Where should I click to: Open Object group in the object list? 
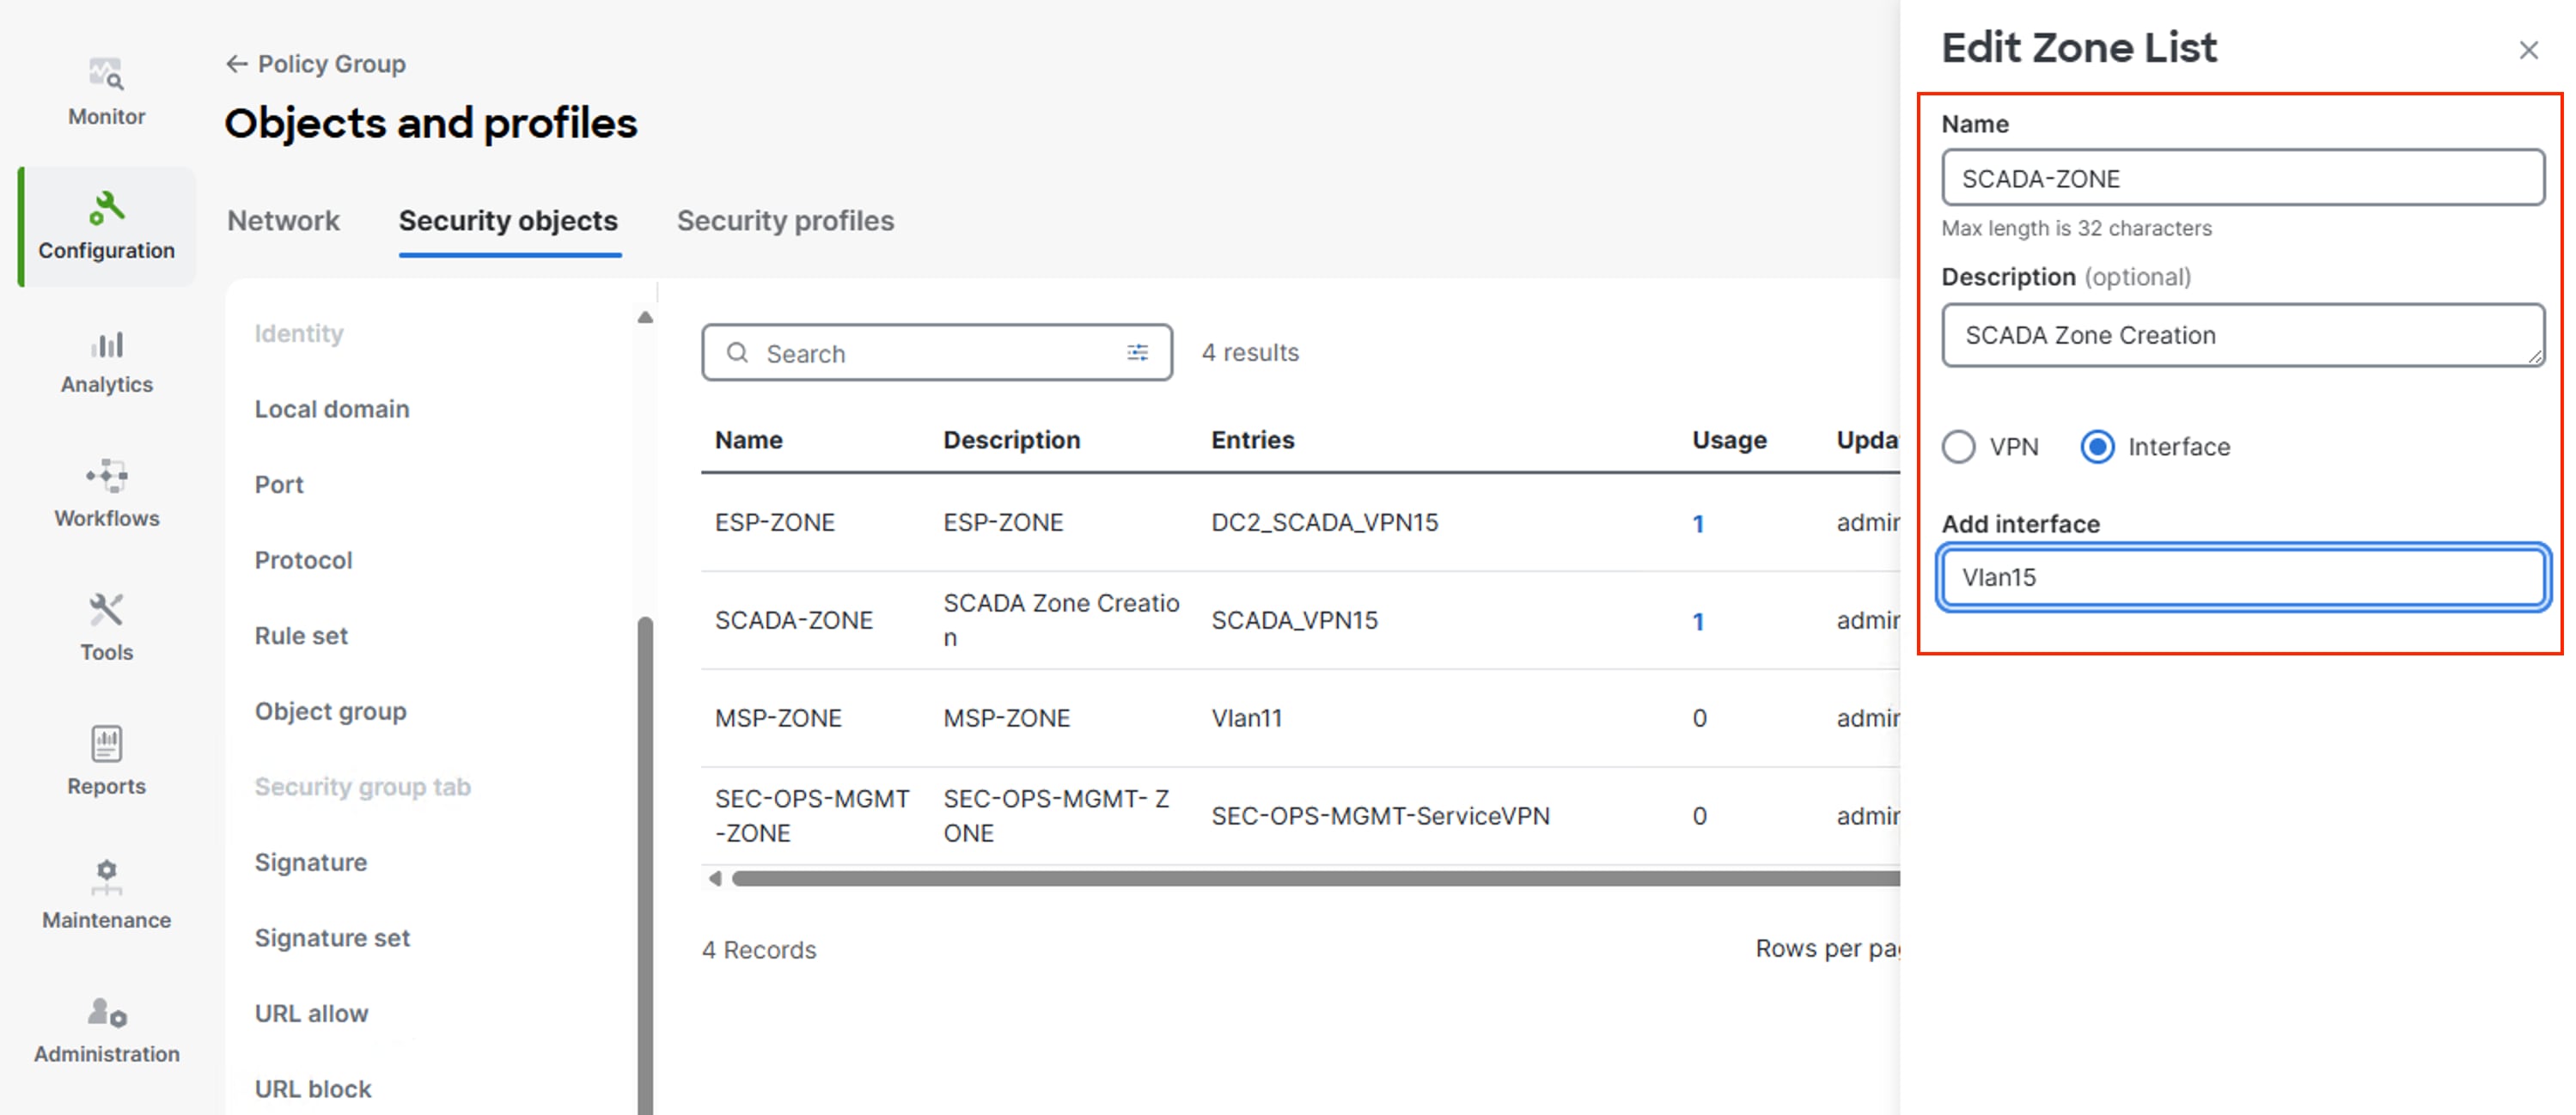click(330, 711)
